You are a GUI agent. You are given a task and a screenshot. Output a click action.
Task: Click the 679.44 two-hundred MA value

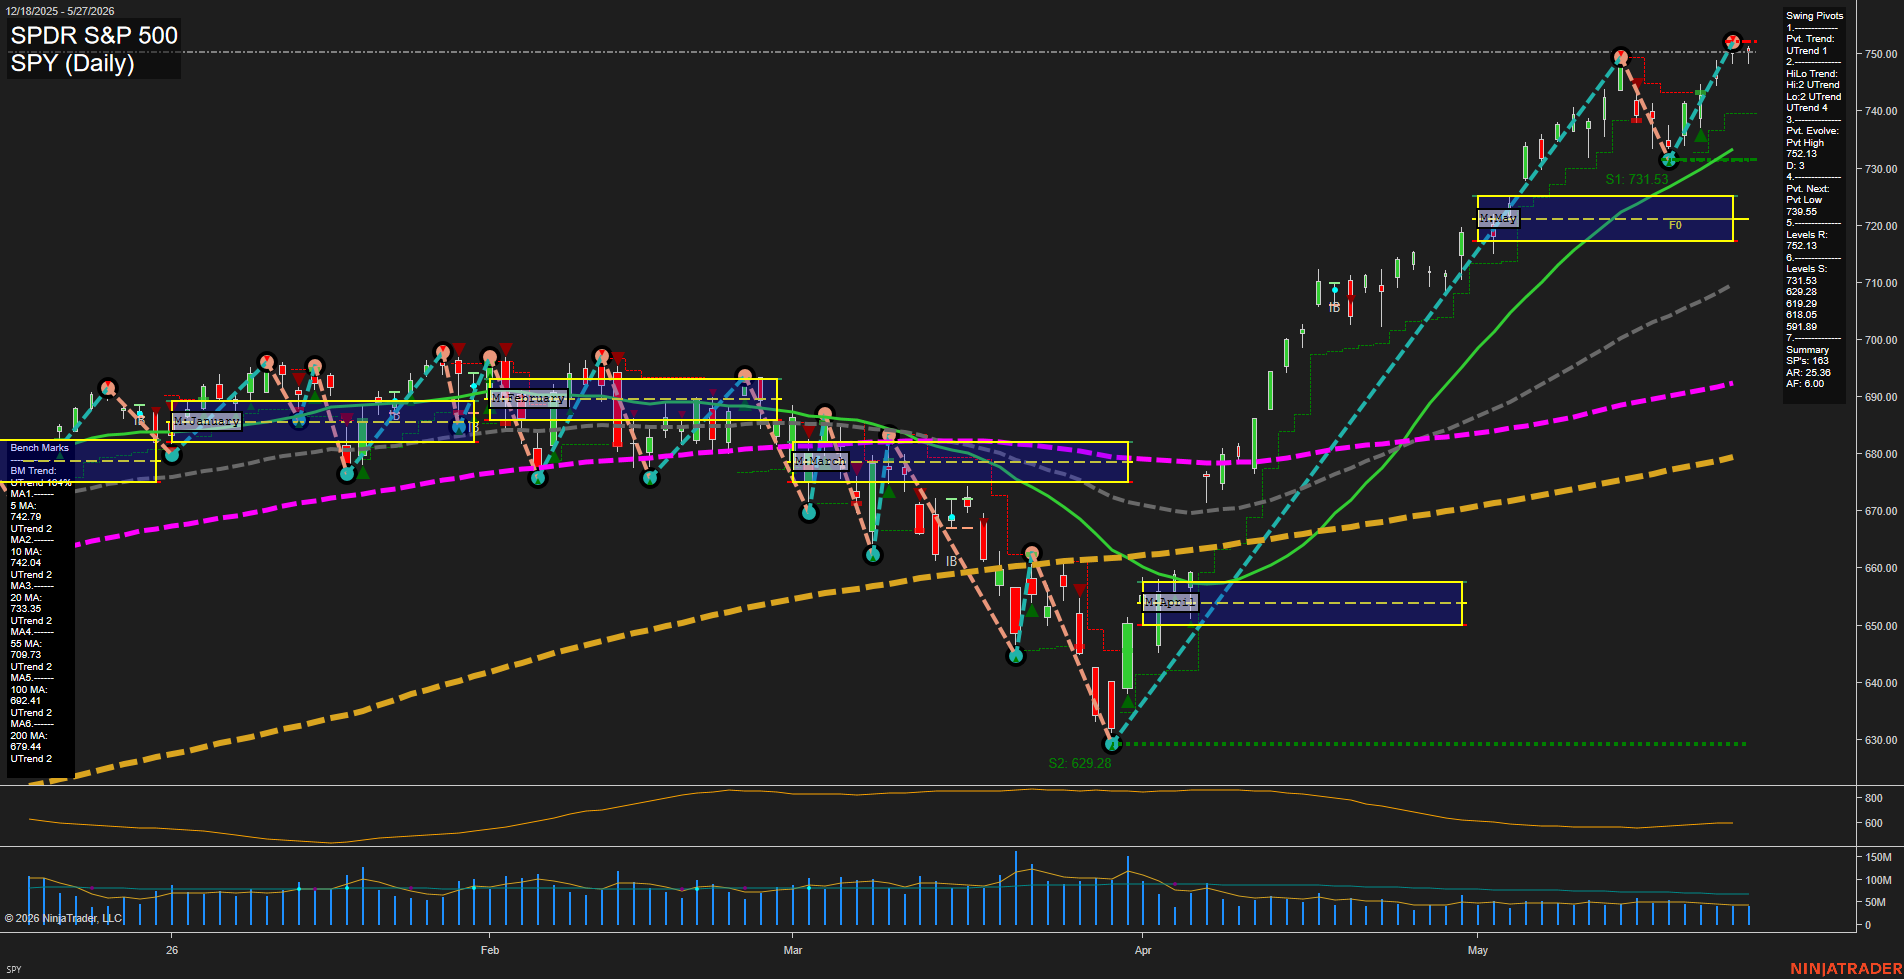[26, 747]
